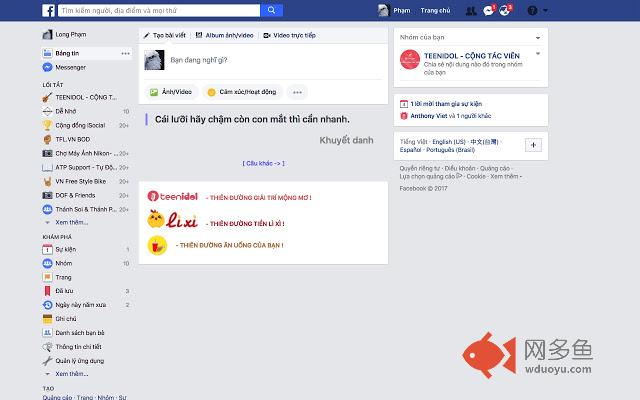The image size is (640, 400).
Task: Click the lixi logo banner
Action: (x=172, y=220)
